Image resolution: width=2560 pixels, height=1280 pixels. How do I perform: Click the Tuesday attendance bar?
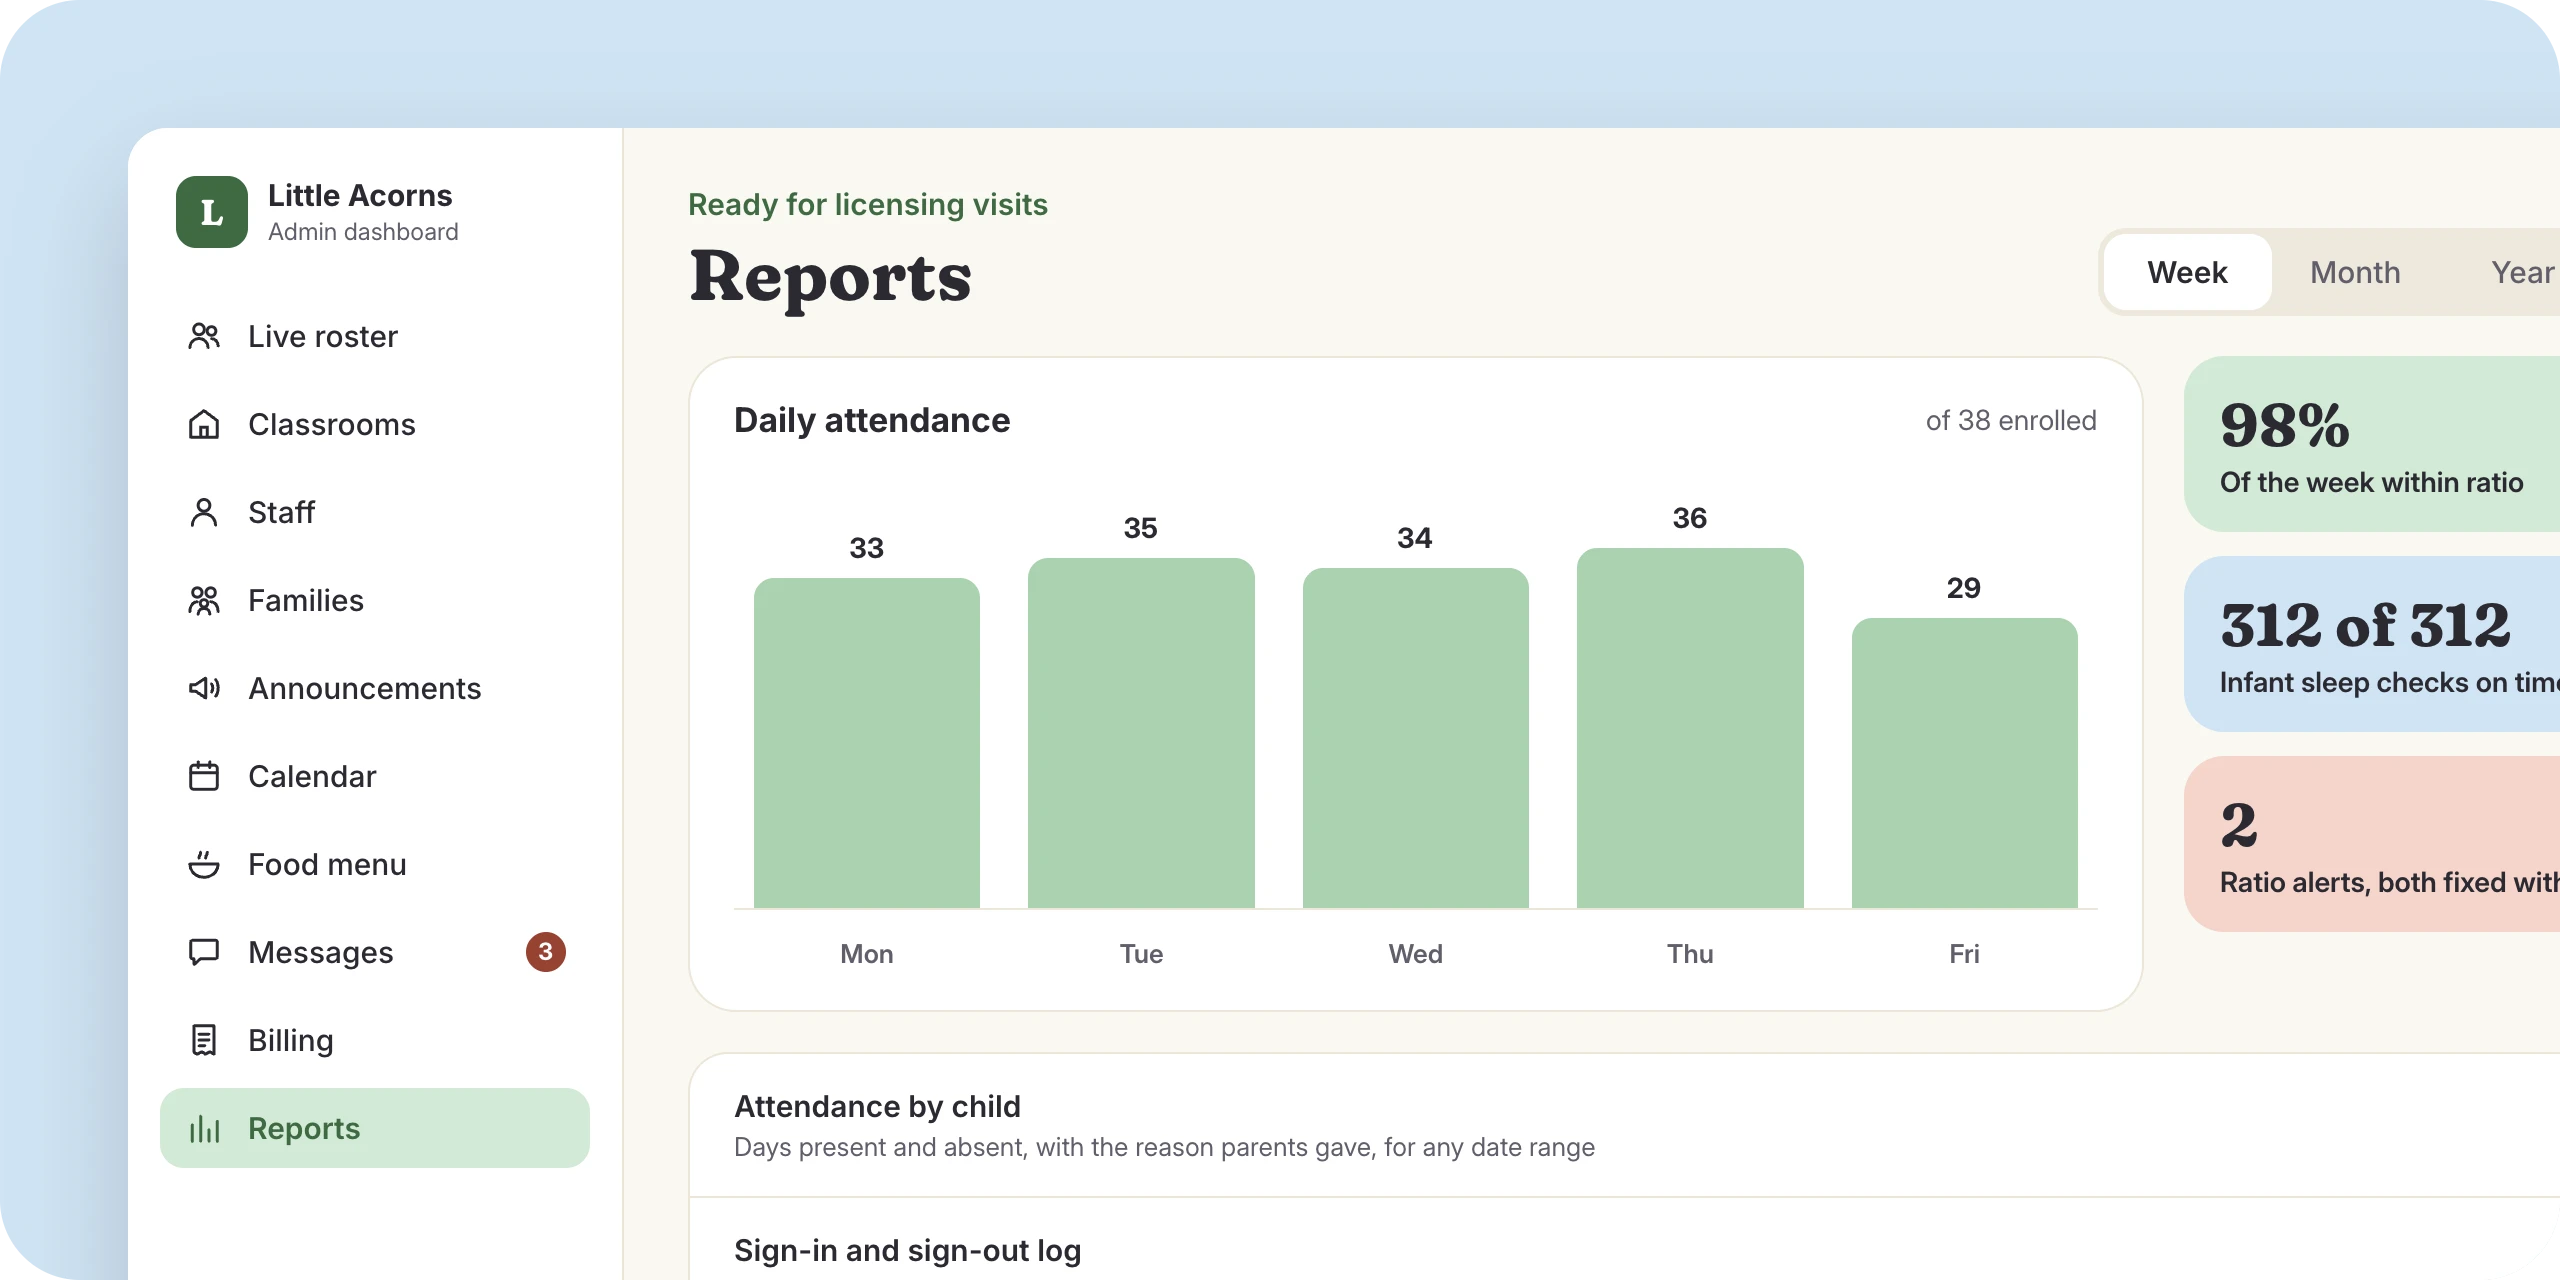1141,733
